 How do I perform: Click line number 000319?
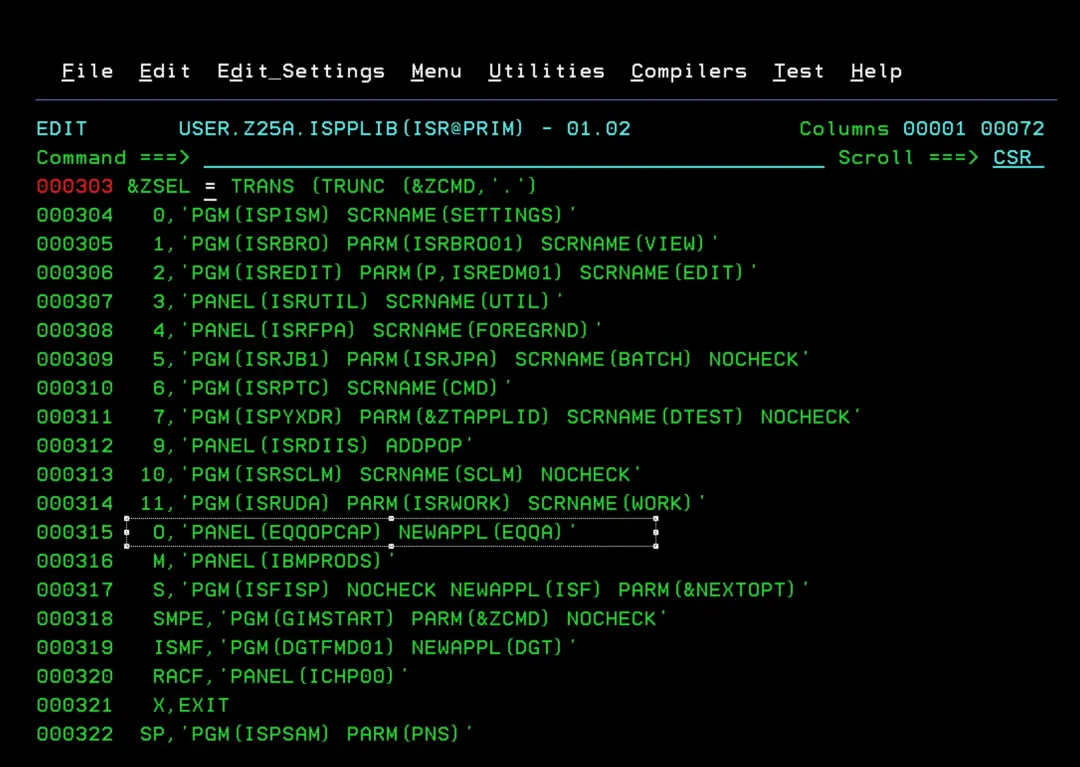click(74, 648)
